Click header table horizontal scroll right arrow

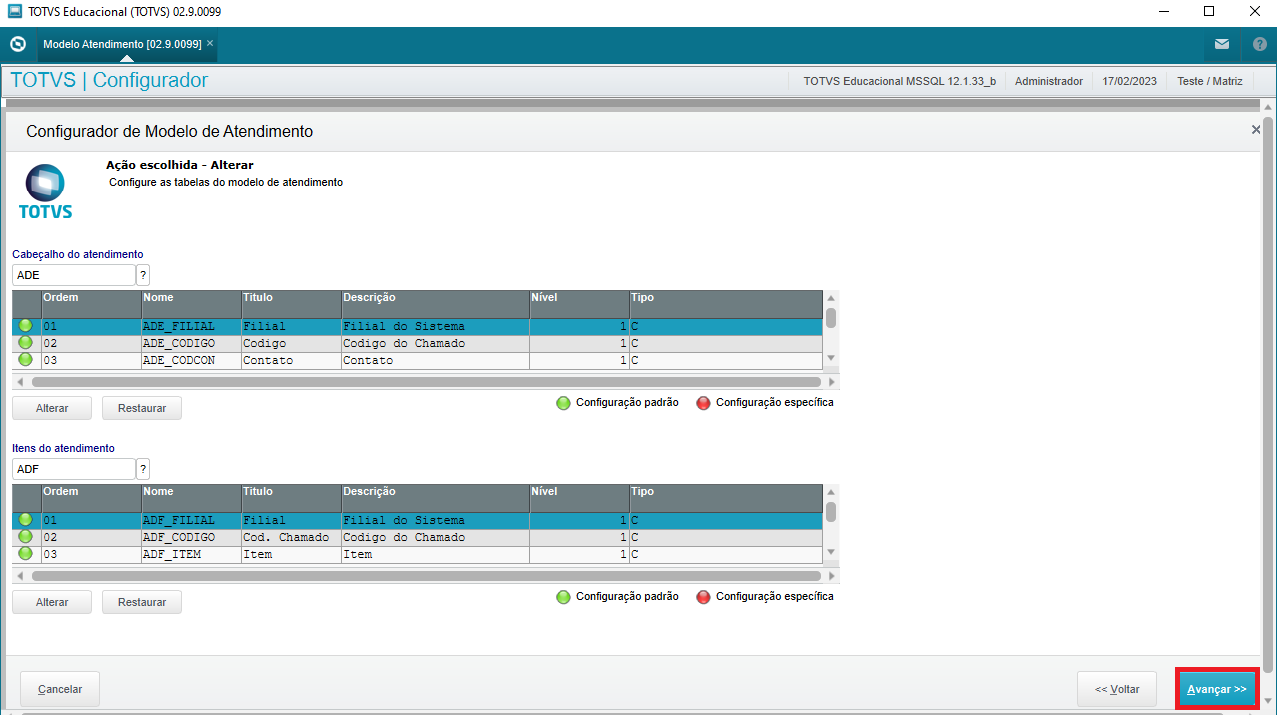(832, 382)
